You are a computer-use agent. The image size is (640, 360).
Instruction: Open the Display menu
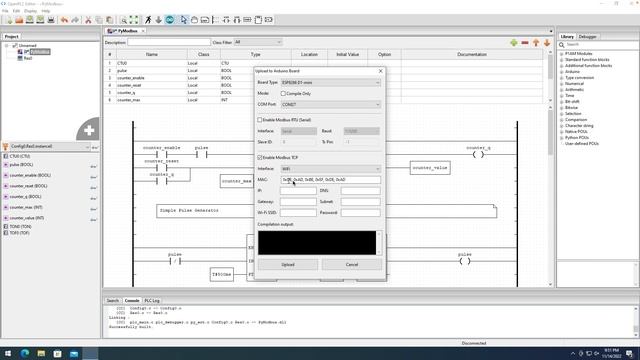31,11
